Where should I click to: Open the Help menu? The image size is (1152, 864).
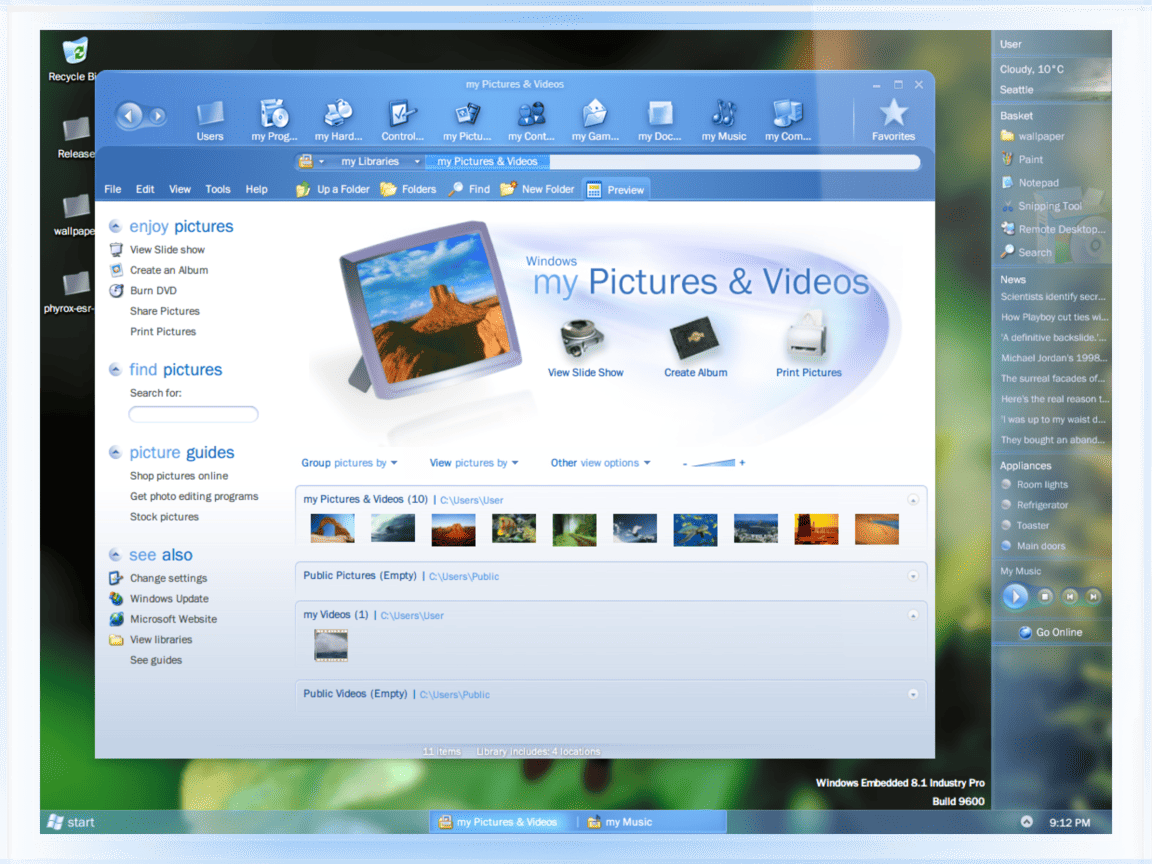coord(256,190)
